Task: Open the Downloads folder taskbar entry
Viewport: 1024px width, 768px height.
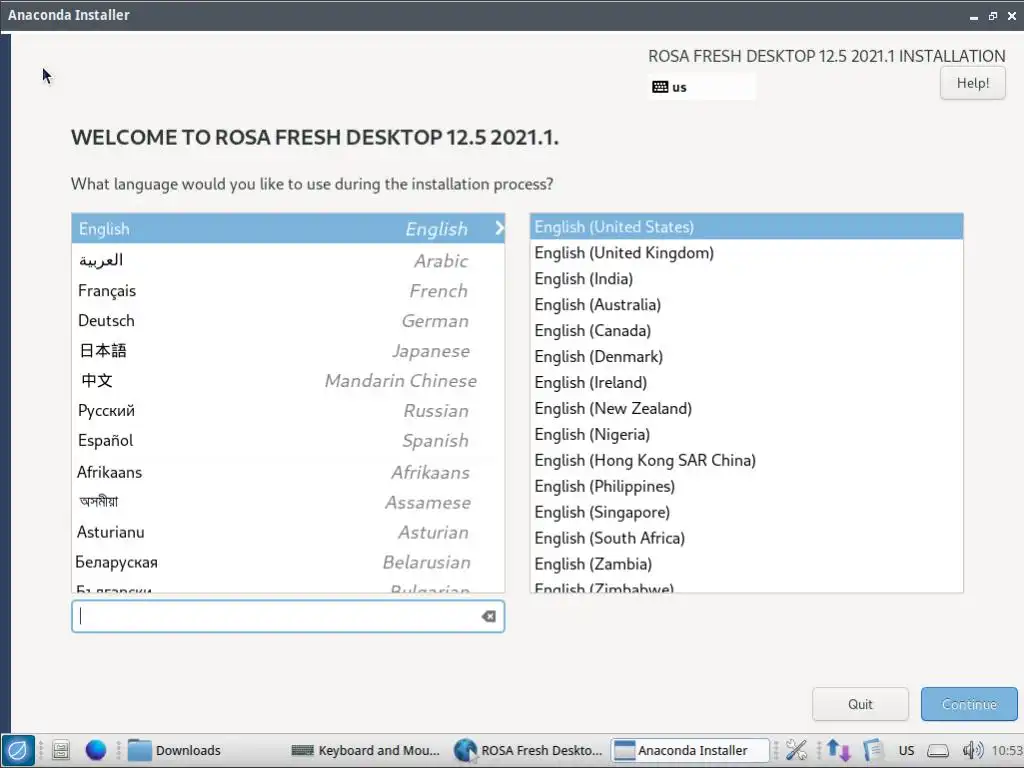Action: [x=174, y=750]
